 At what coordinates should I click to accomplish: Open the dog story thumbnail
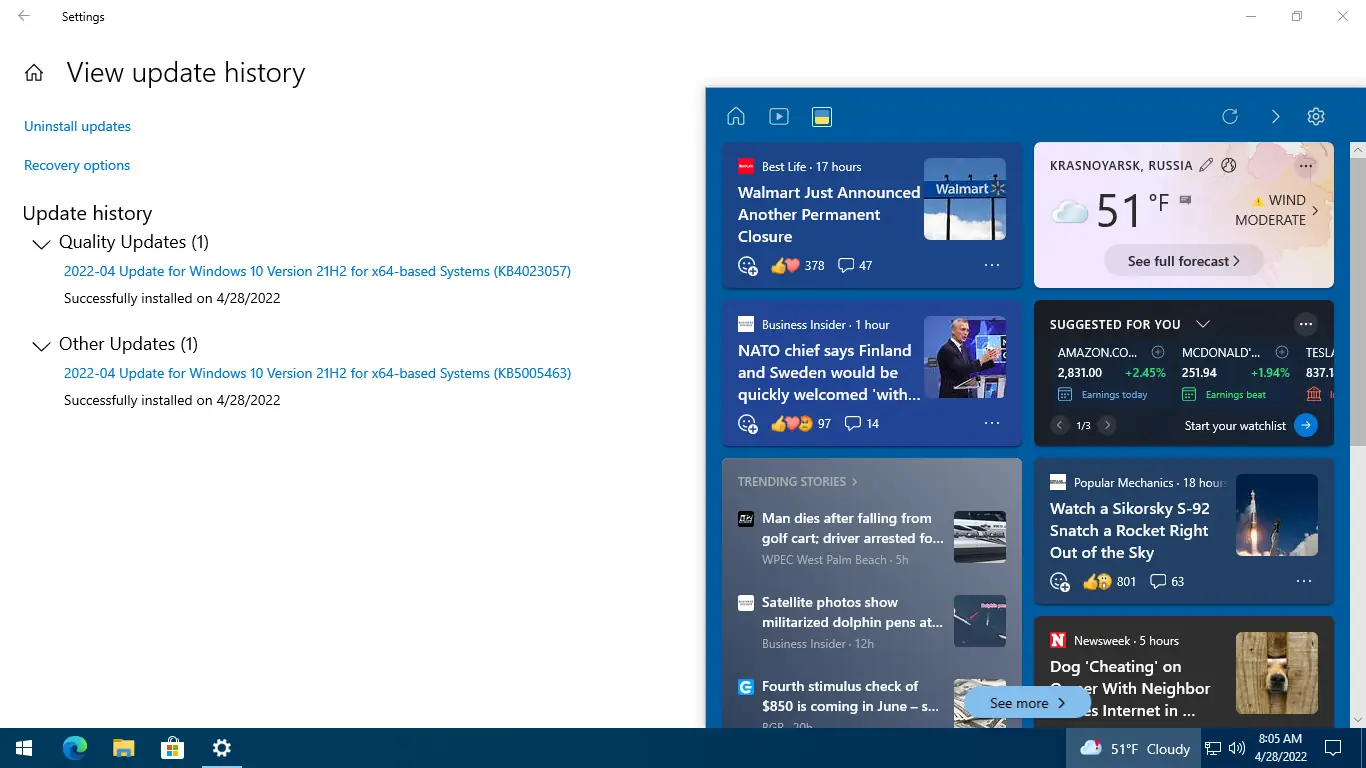click(x=1277, y=673)
